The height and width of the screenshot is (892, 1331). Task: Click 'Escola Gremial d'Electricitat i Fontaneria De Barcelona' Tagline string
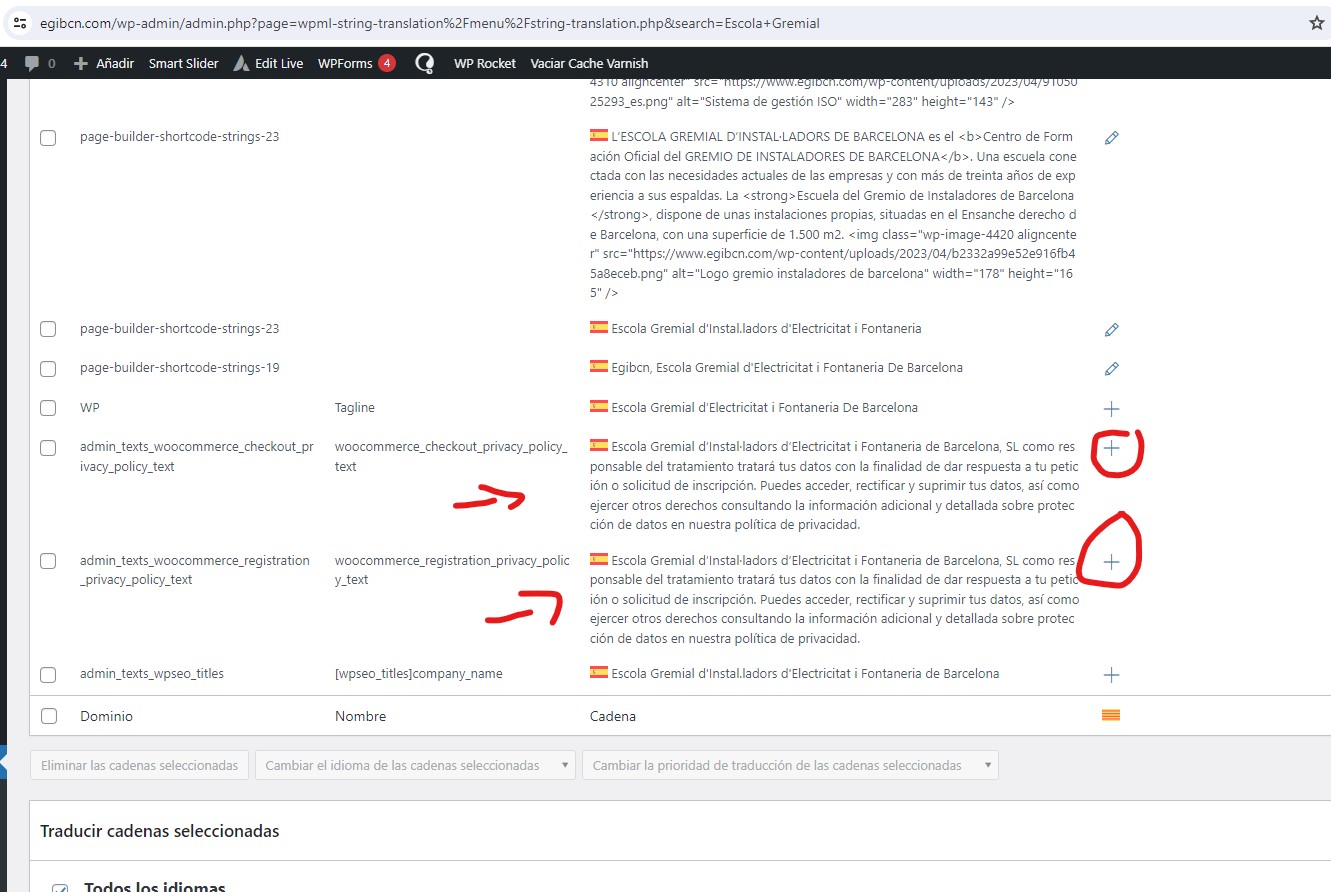[x=765, y=408]
